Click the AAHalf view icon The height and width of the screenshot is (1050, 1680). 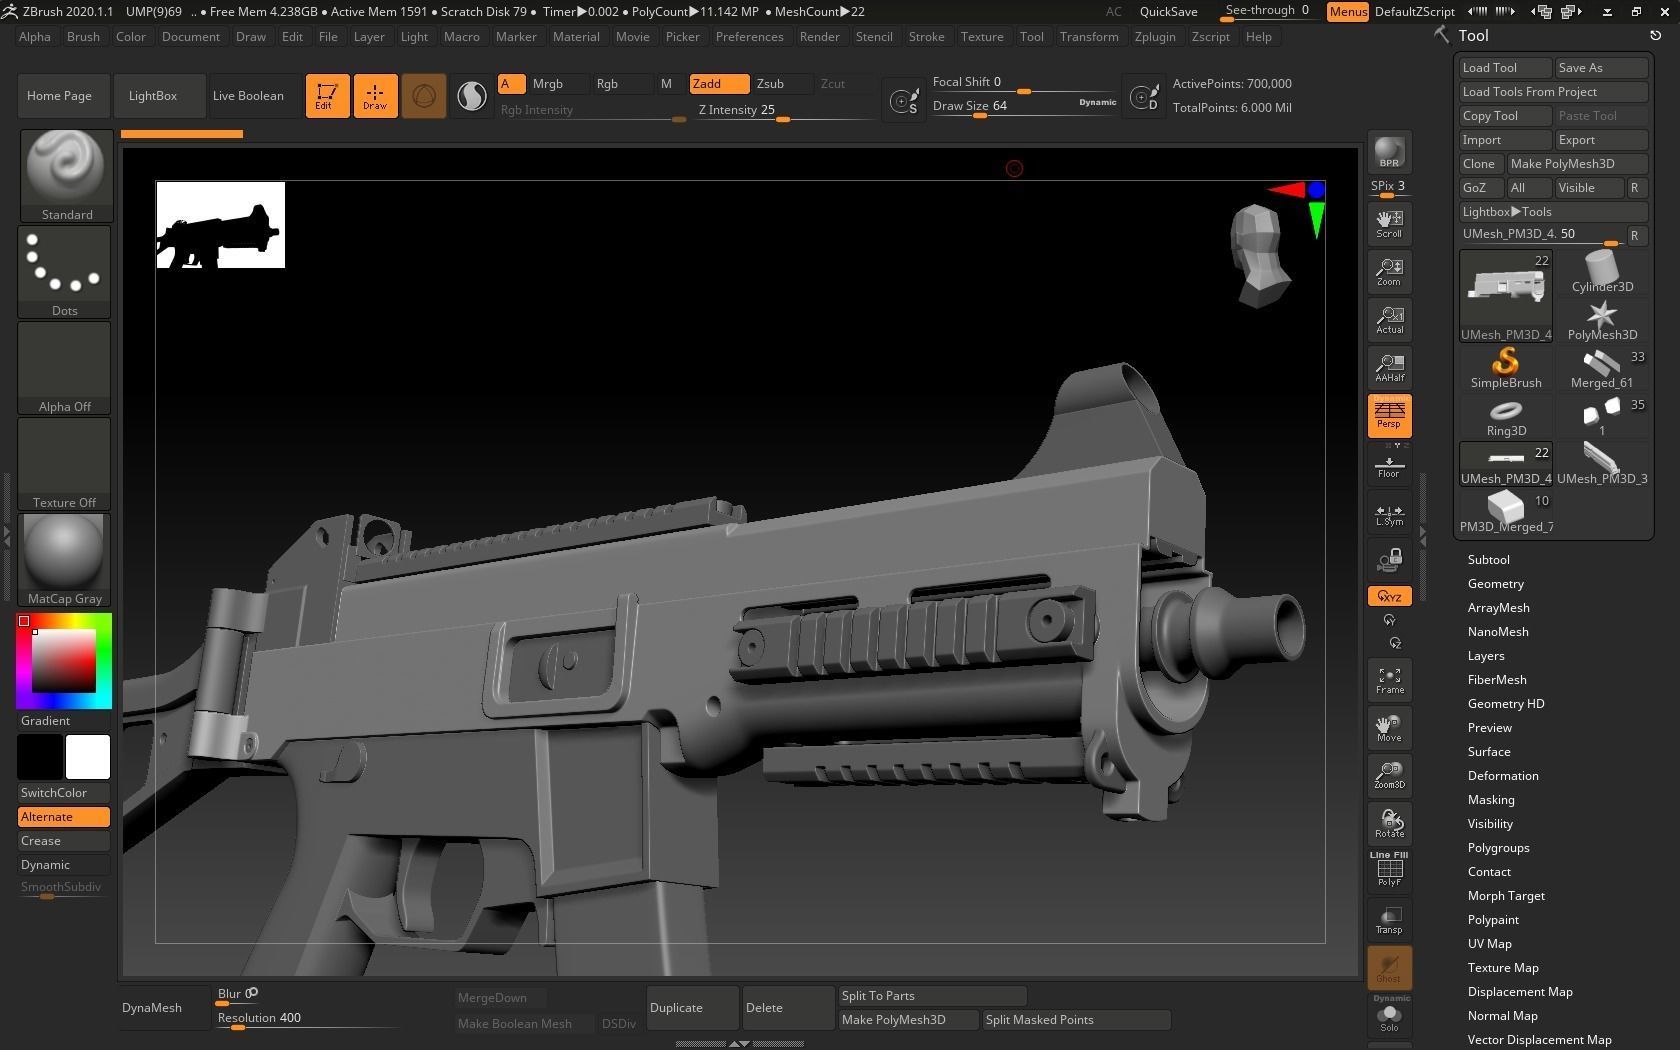[x=1389, y=367]
